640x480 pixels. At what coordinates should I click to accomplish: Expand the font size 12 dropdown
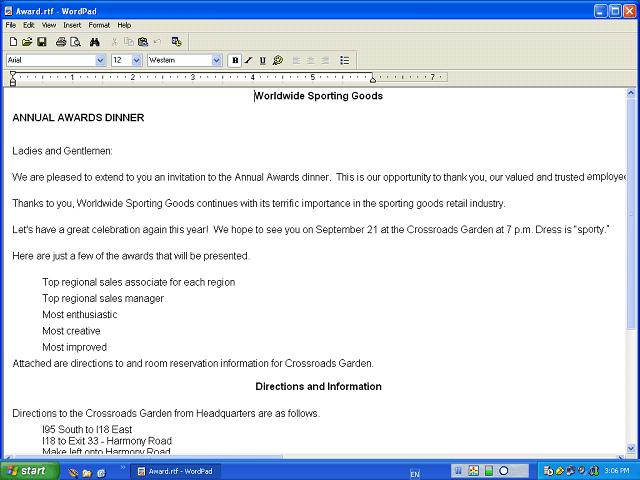[137, 60]
